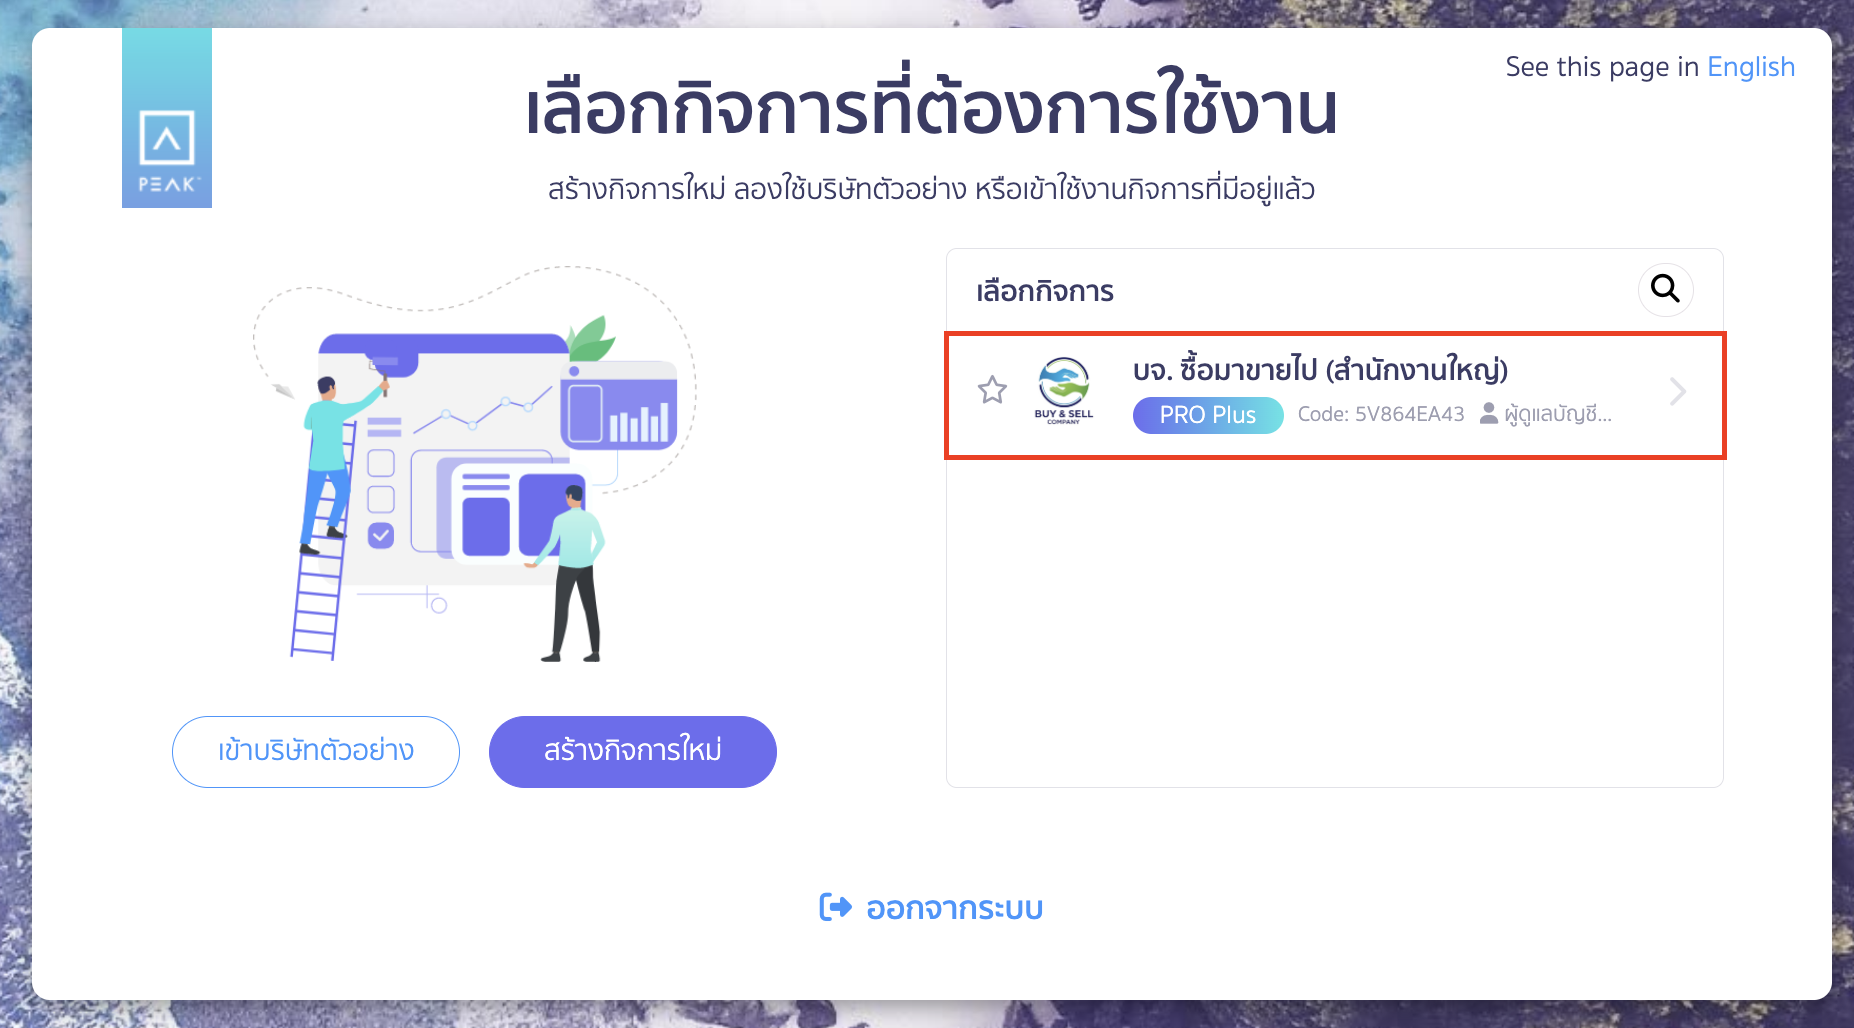Click the magnifying glass in เลือกกิจการ panel
Image resolution: width=1854 pixels, height=1028 pixels.
coord(1664,290)
